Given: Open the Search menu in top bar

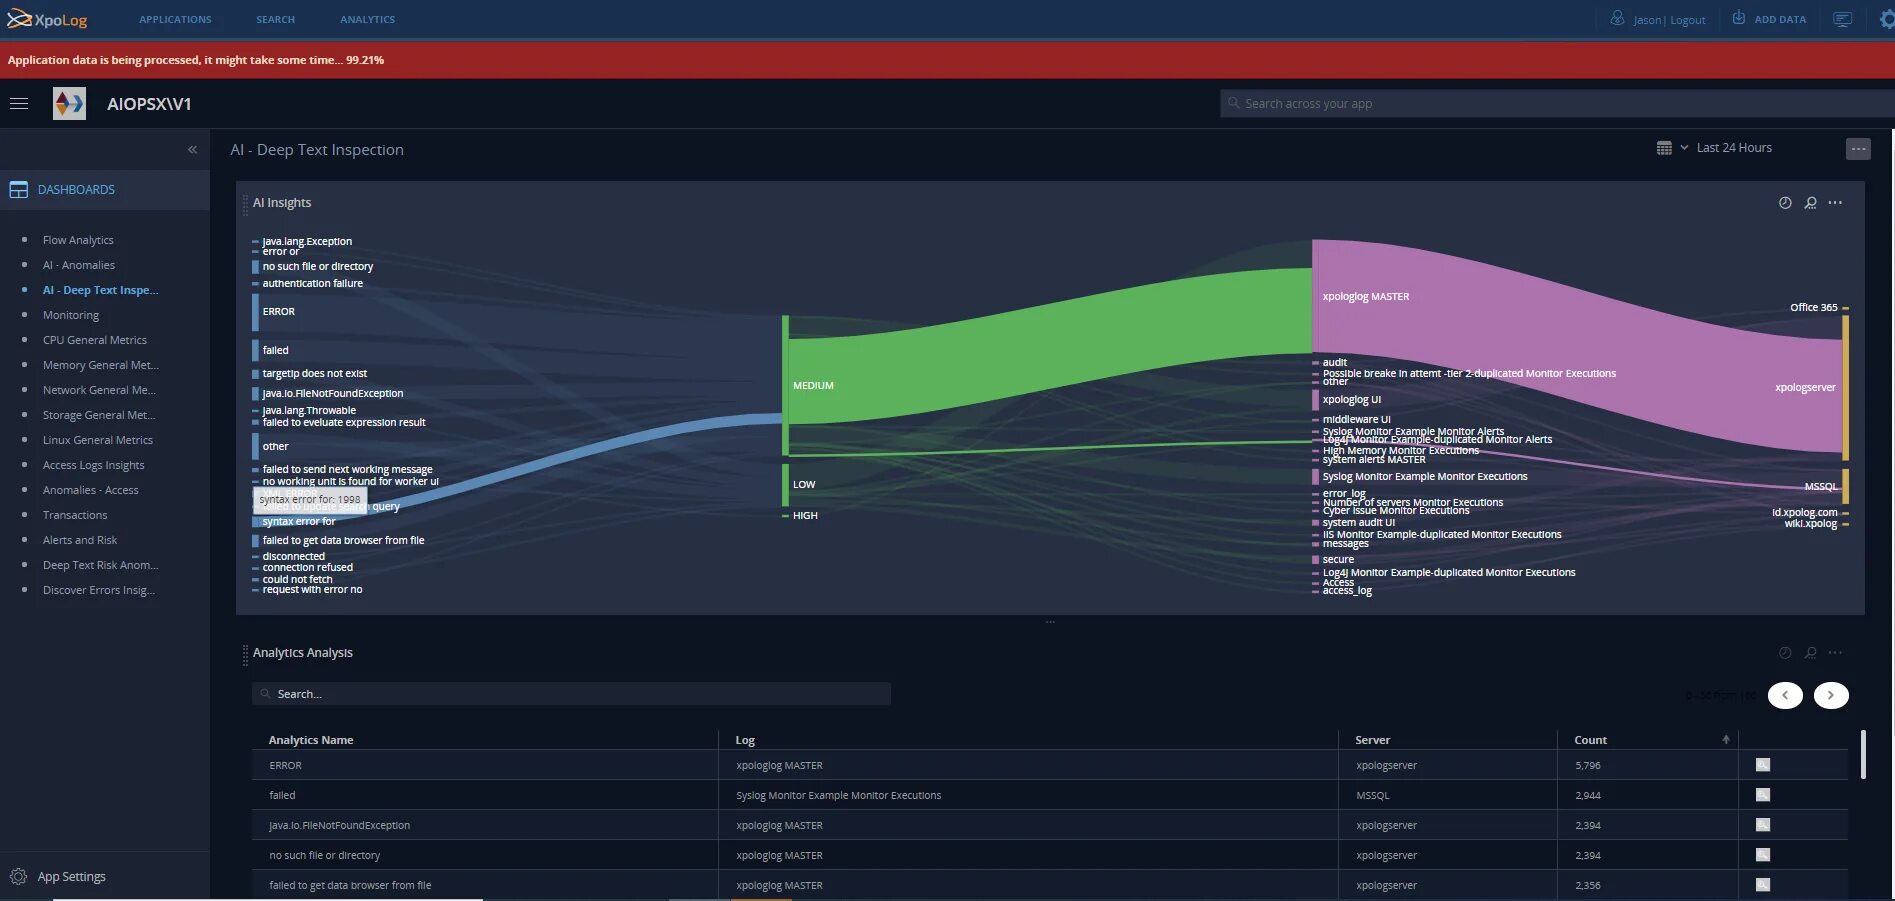Looking at the screenshot, I should [275, 19].
